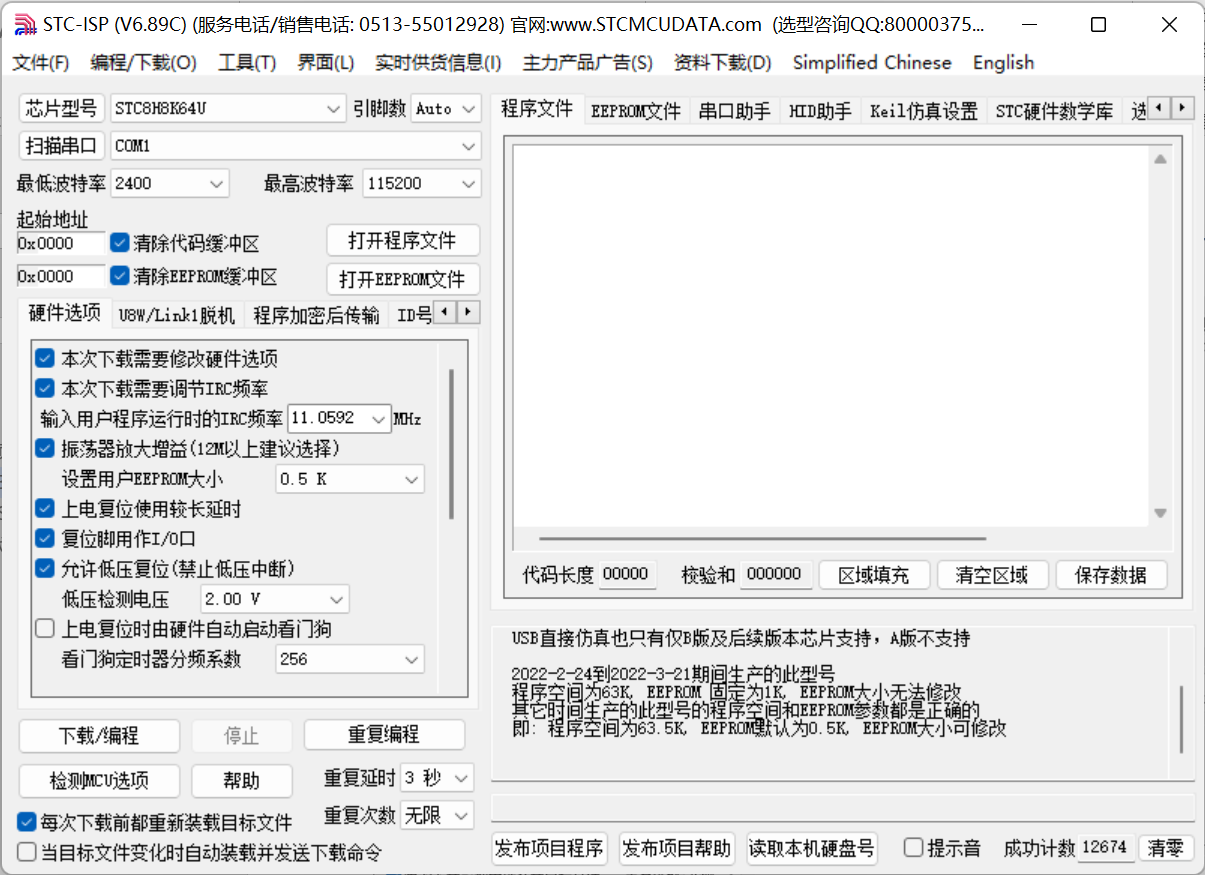Open 编程/下载(O) menu
Screen dimensions: 1205x875
pyautogui.click(x=144, y=63)
